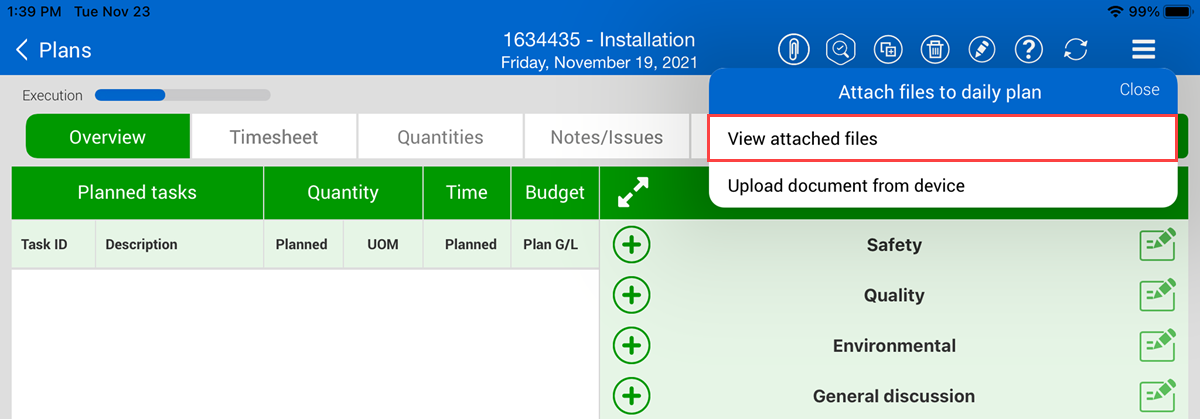Expand the Quality section with plus
The image size is (1200, 419).
[631, 295]
